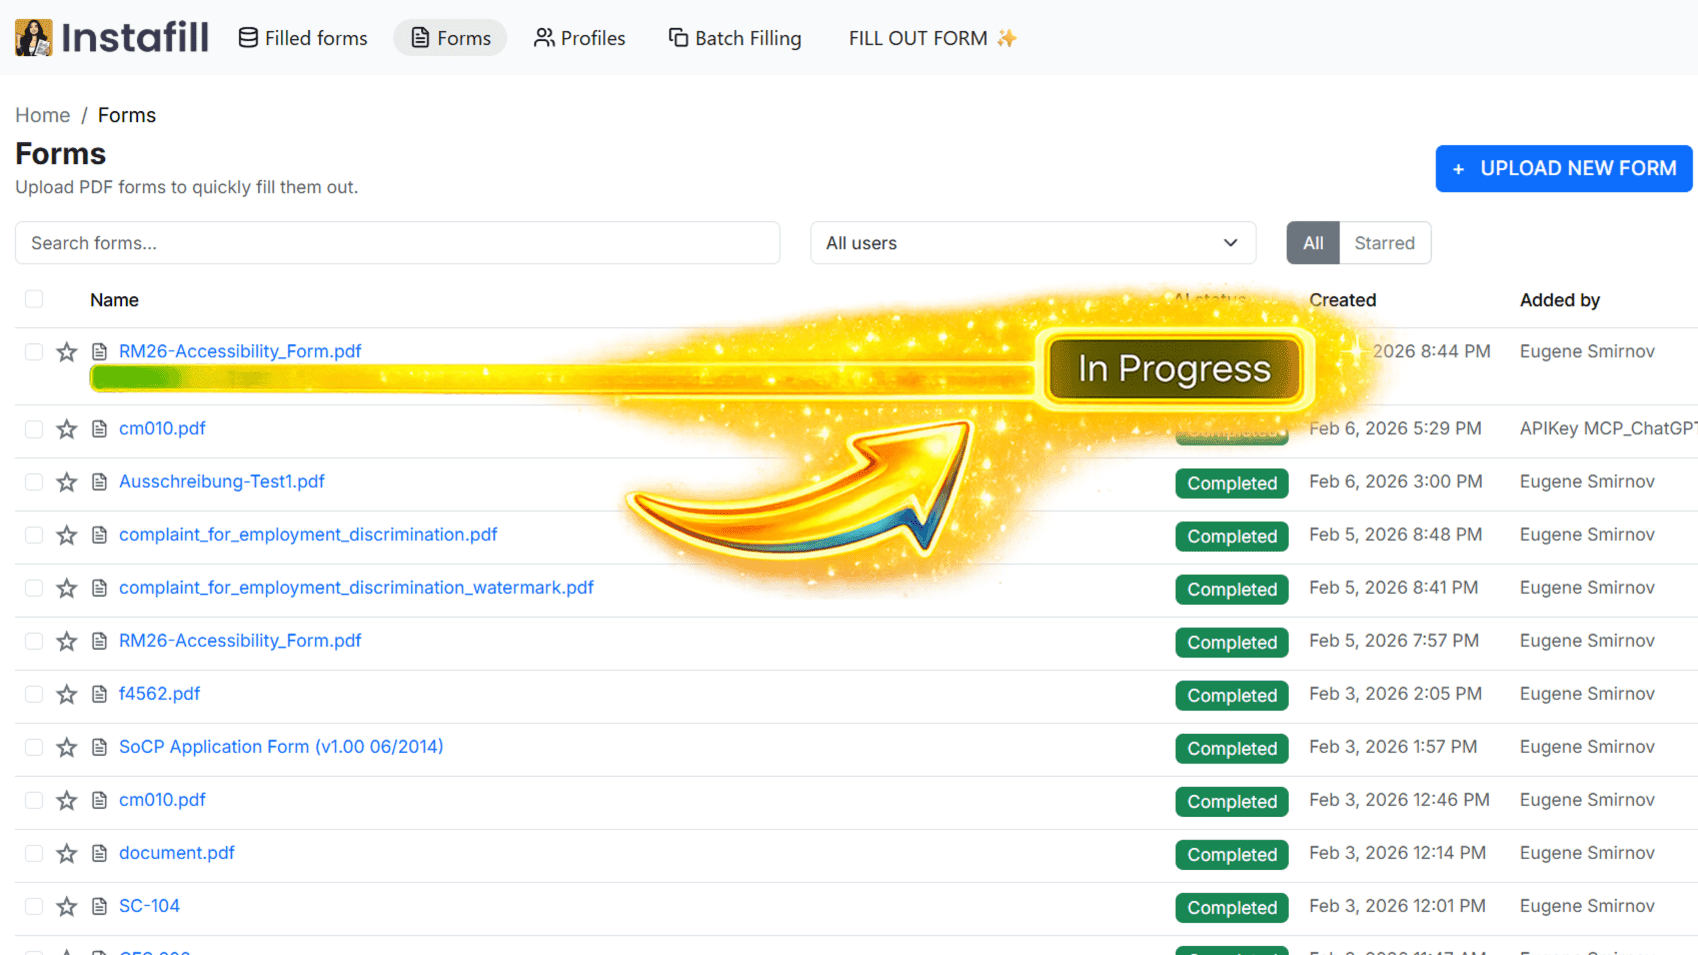Focus the Search forms input field
The image size is (1698, 955).
(x=397, y=243)
